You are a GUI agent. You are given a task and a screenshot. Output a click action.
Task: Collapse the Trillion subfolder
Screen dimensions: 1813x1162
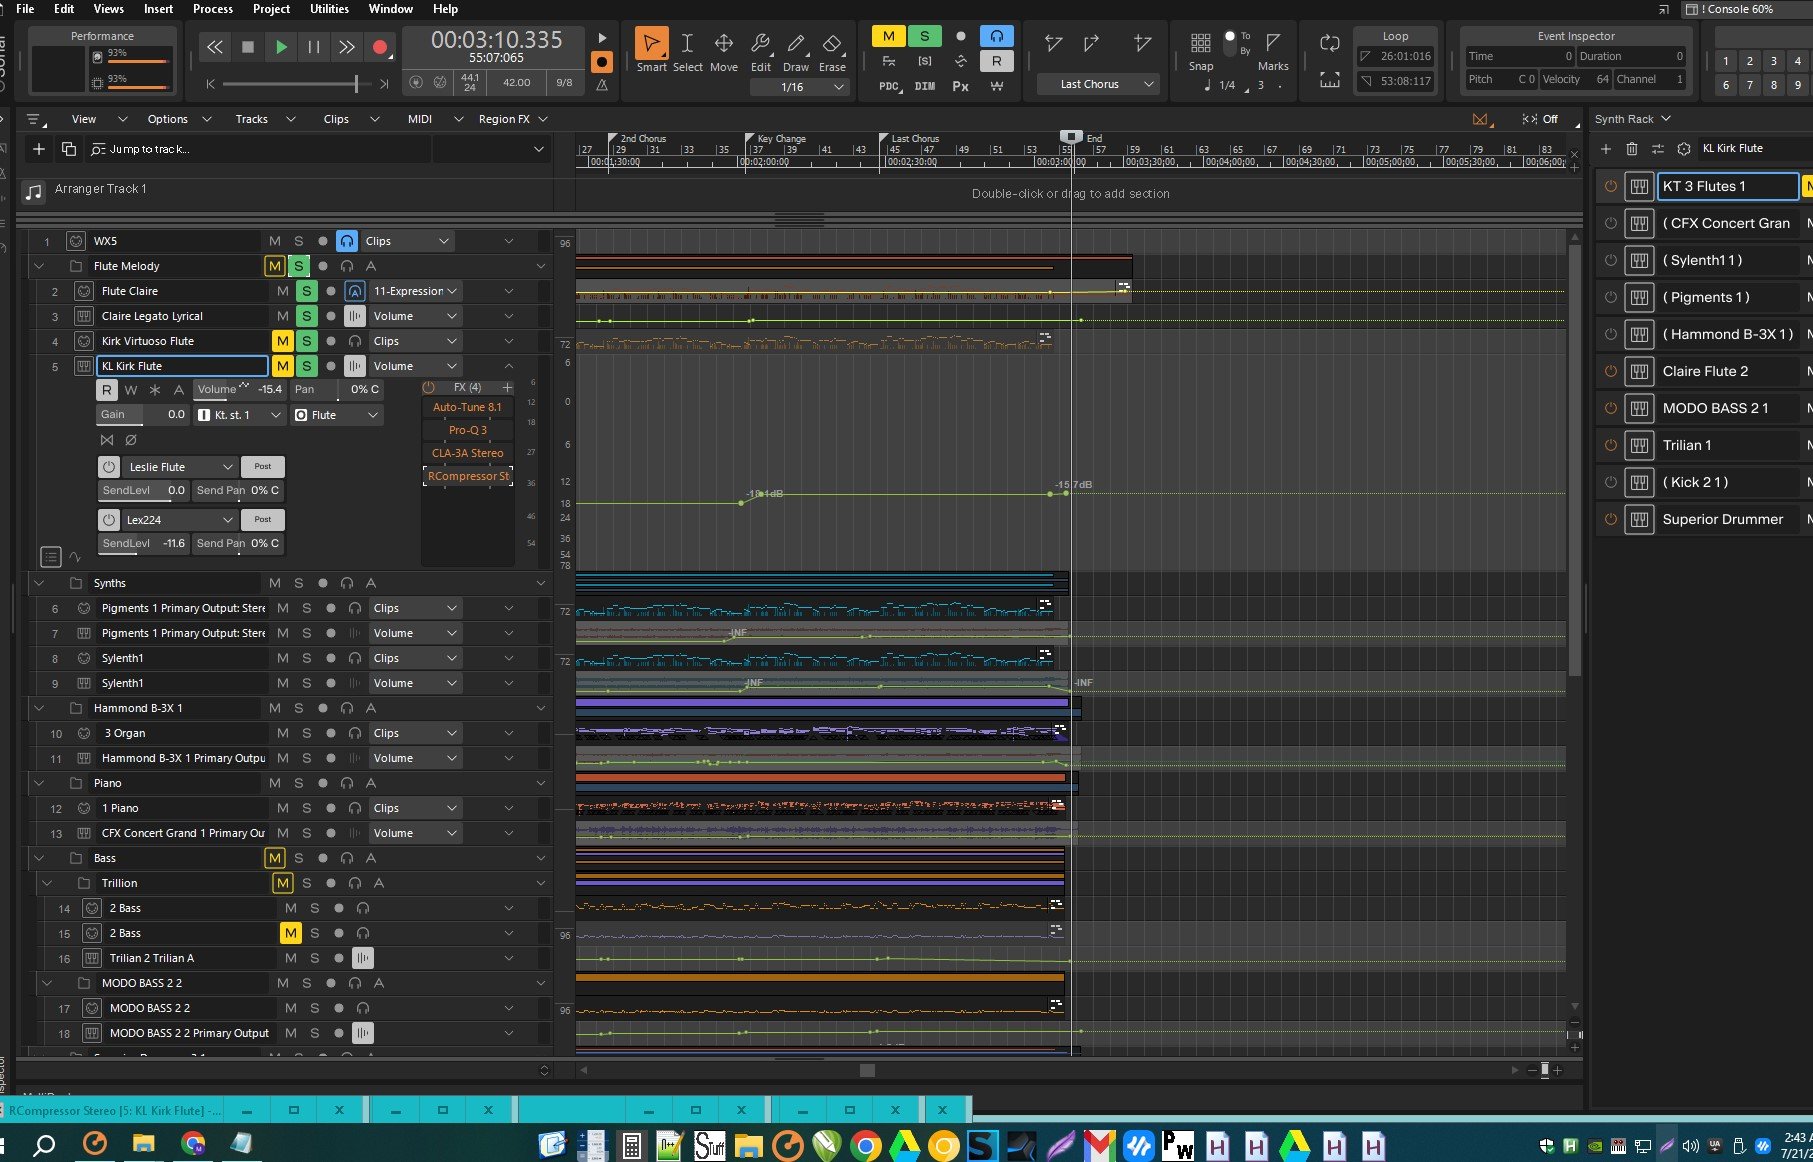47,883
